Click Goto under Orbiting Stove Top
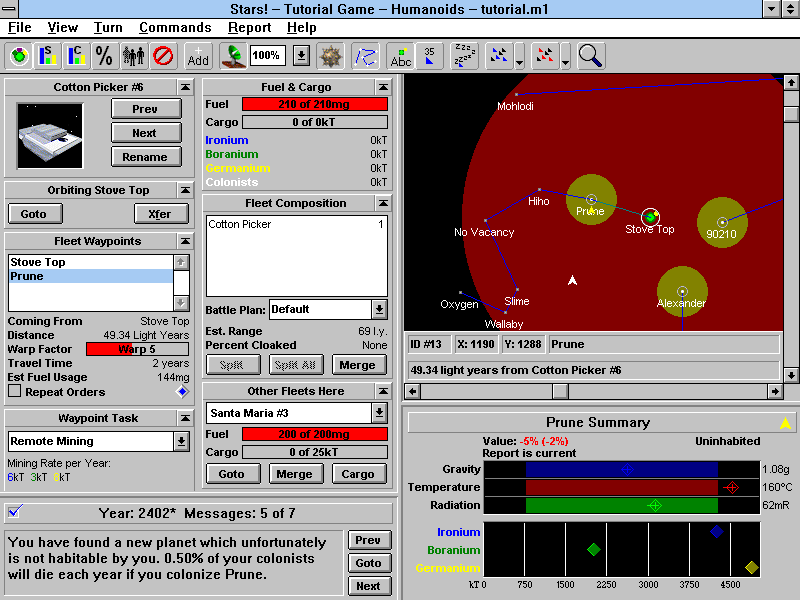 pyautogui.click(x=35, y=214)
